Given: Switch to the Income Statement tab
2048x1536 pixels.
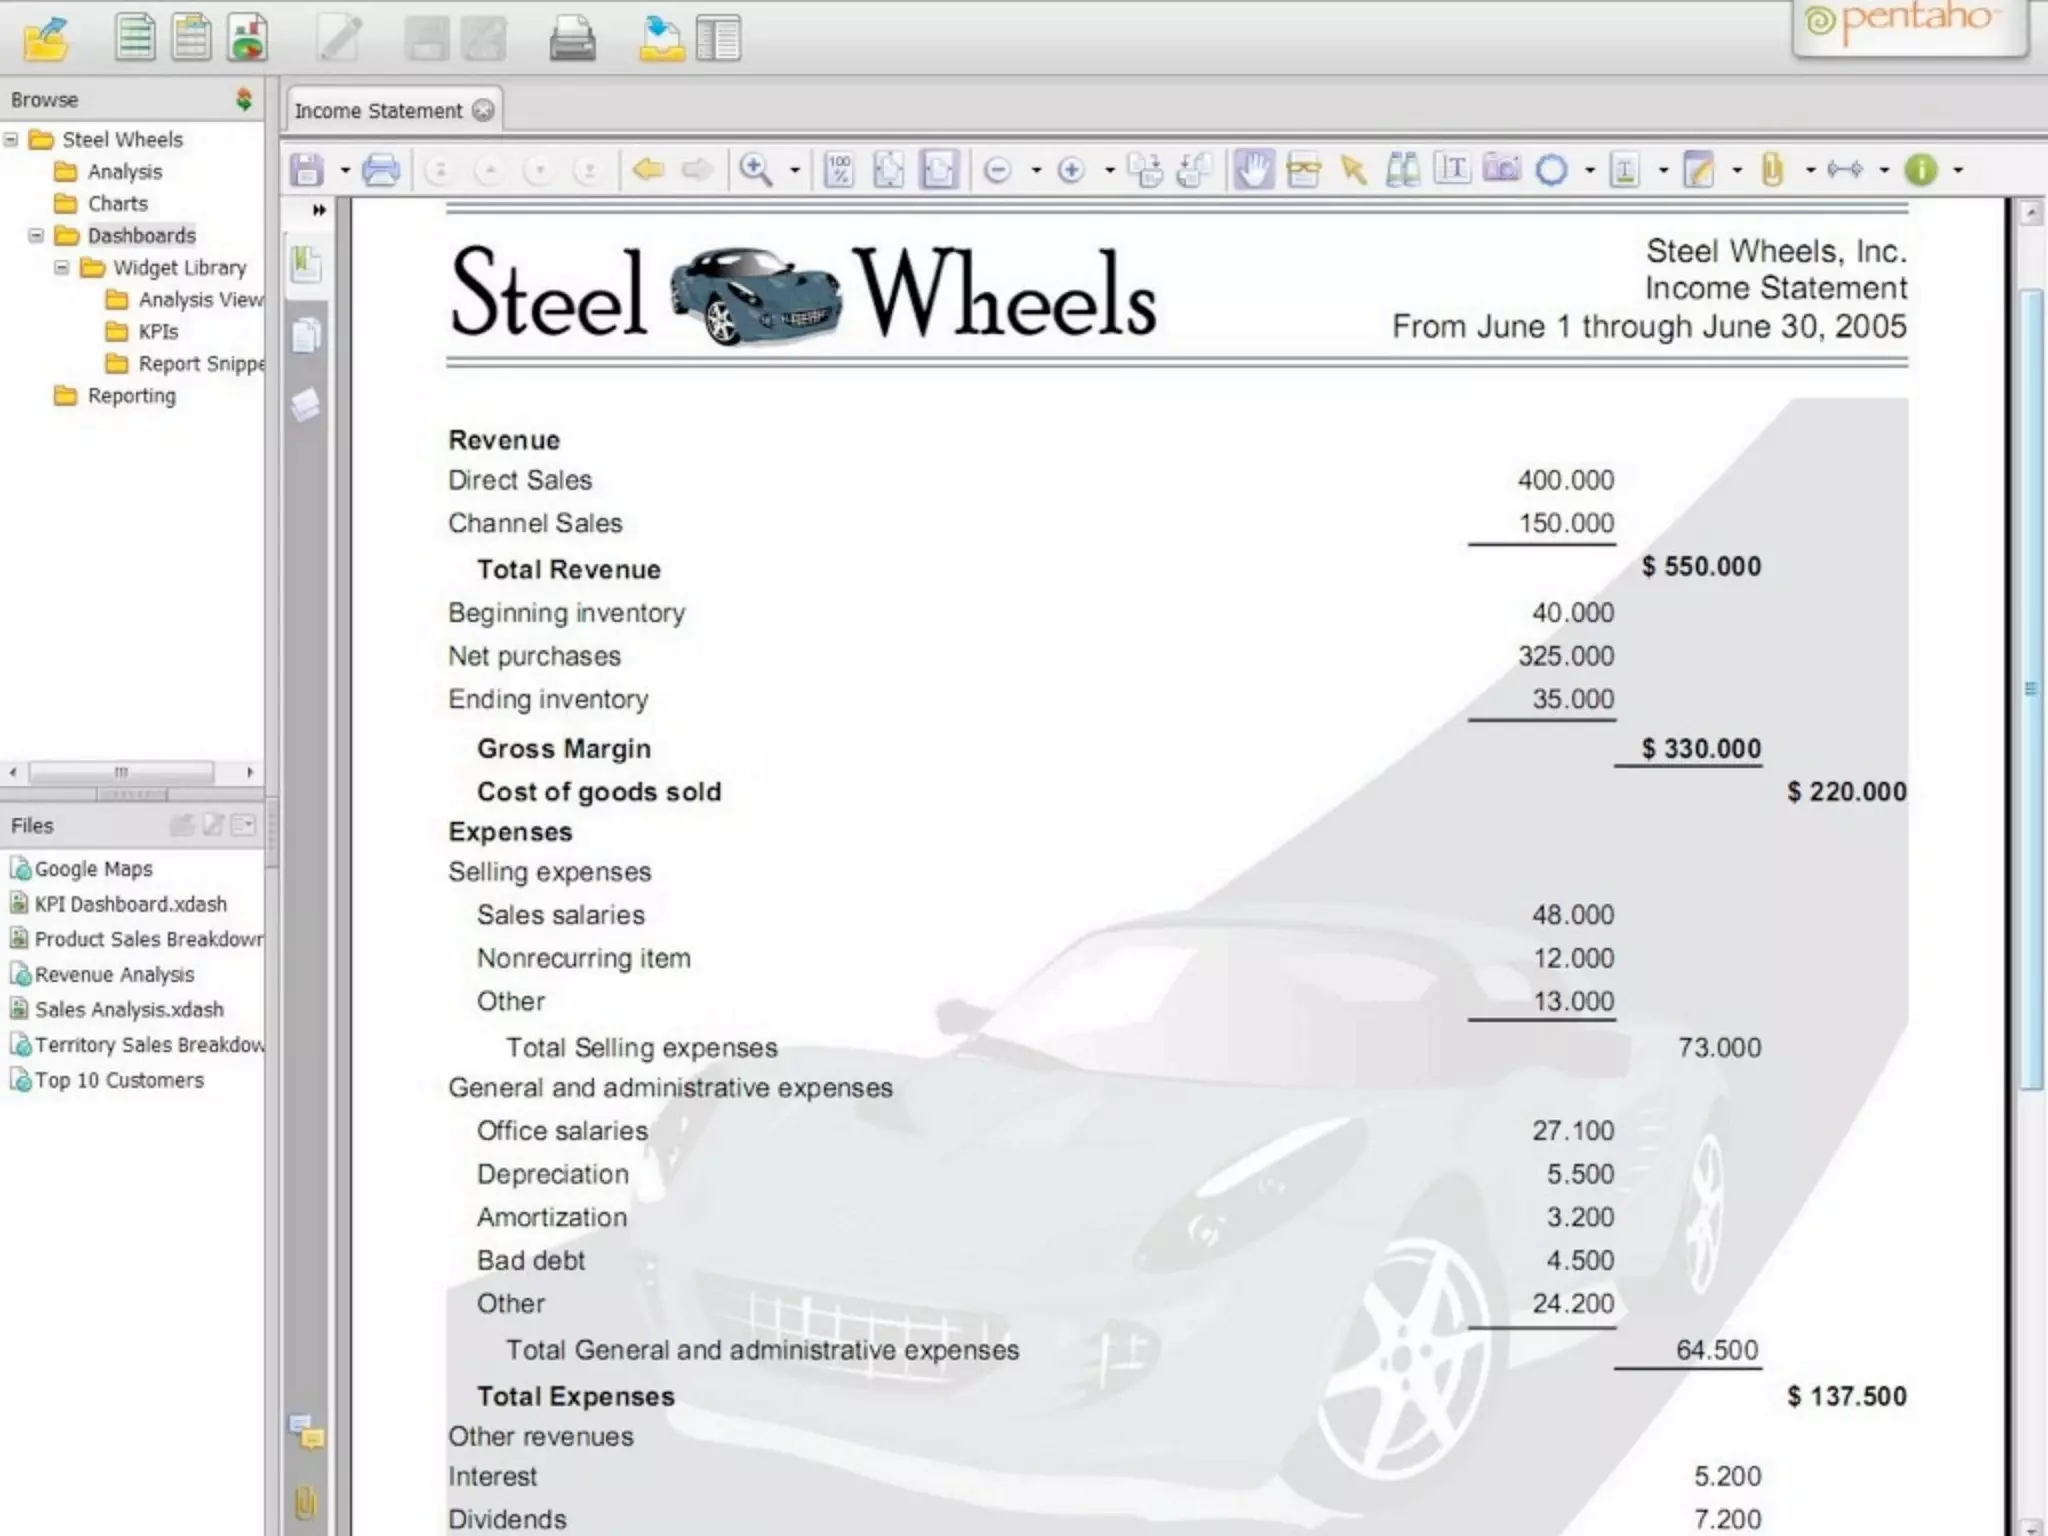Looking at the screenshot, I should 378,111.
